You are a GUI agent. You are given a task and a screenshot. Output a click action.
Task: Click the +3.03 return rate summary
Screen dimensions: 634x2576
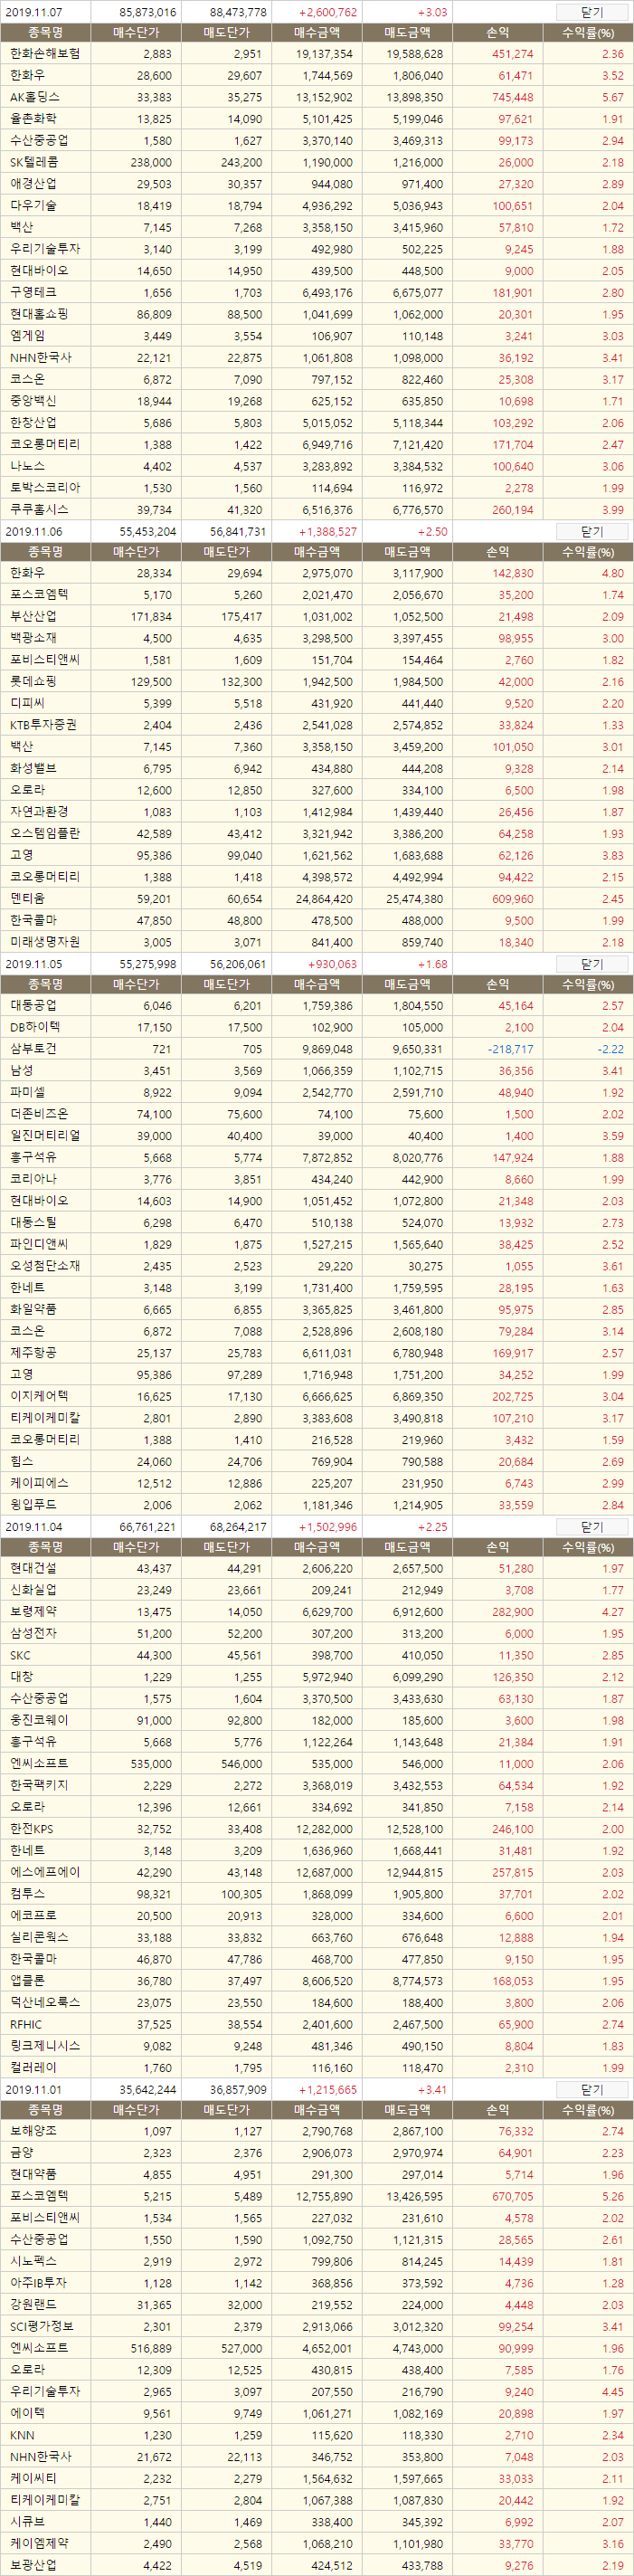click(x=432, y=13)
